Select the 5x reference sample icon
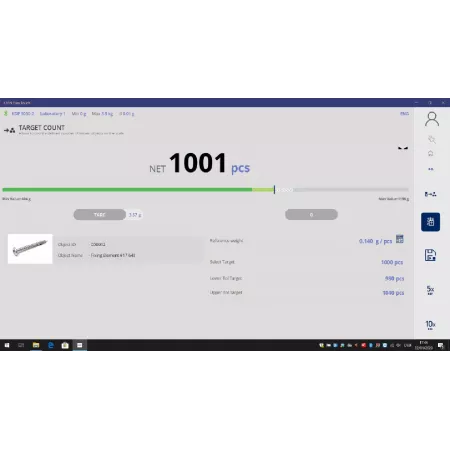 430,290
